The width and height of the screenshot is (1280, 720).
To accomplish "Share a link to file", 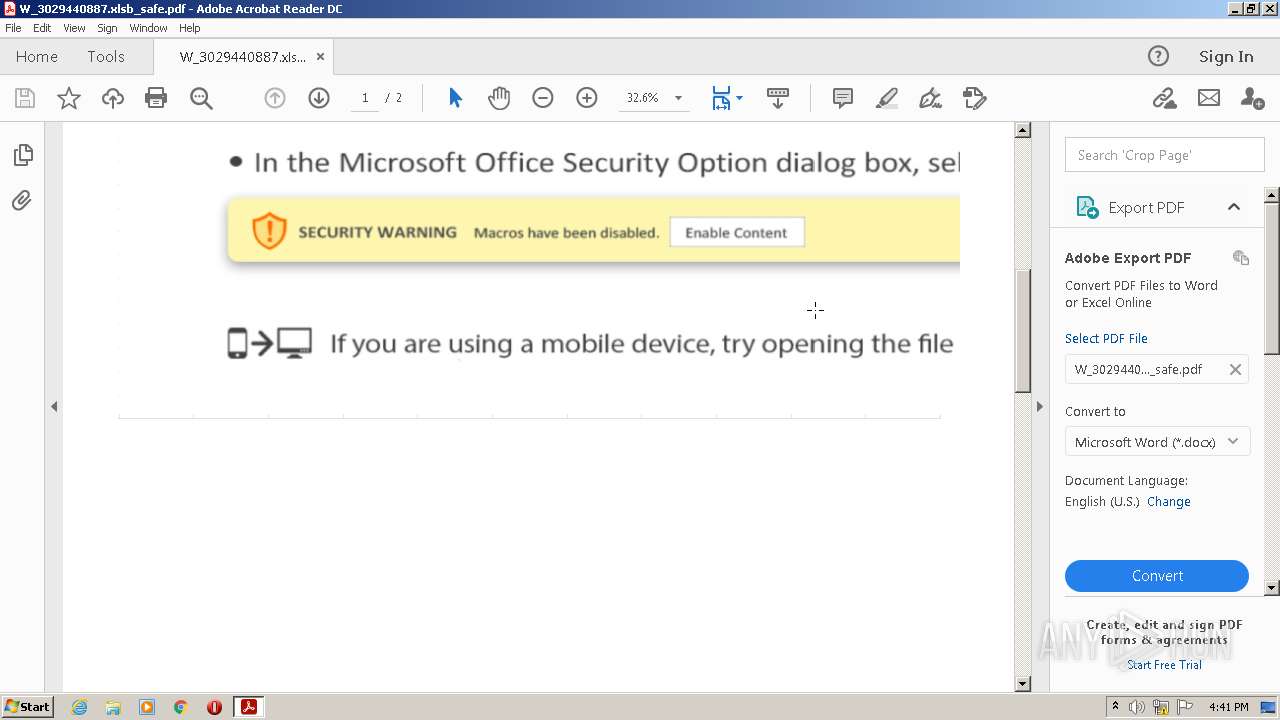I will [x=1164, y=98].
